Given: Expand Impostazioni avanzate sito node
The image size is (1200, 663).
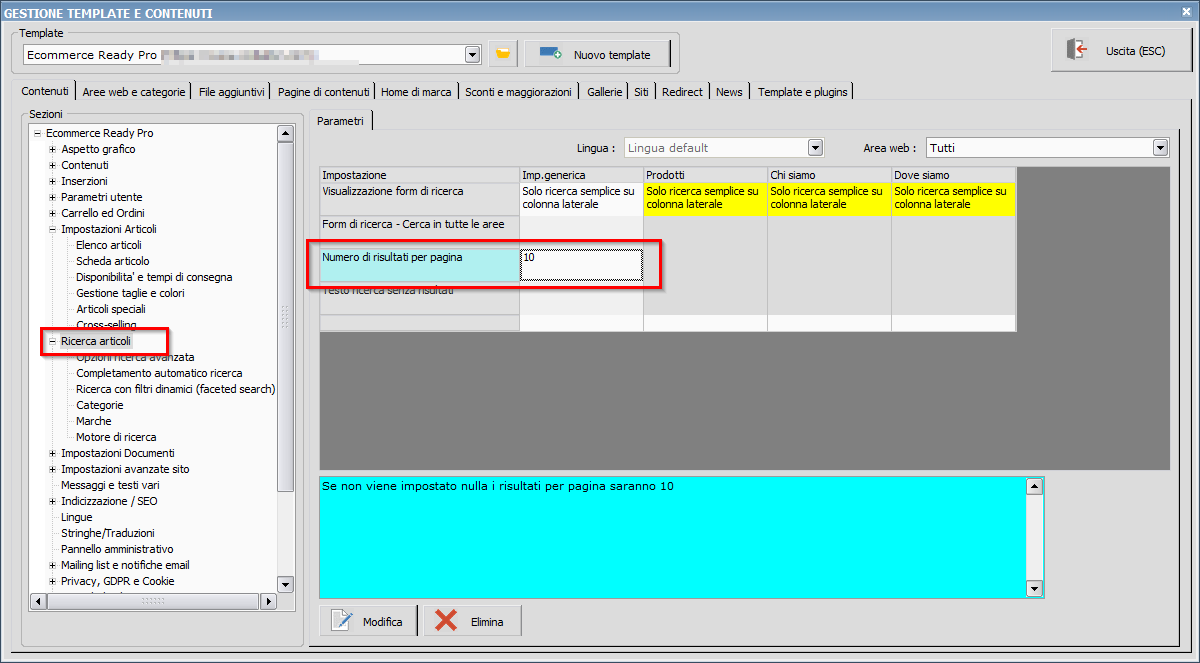Looking at the screenshot, I should pyautogui.click(x=52, y=469).
